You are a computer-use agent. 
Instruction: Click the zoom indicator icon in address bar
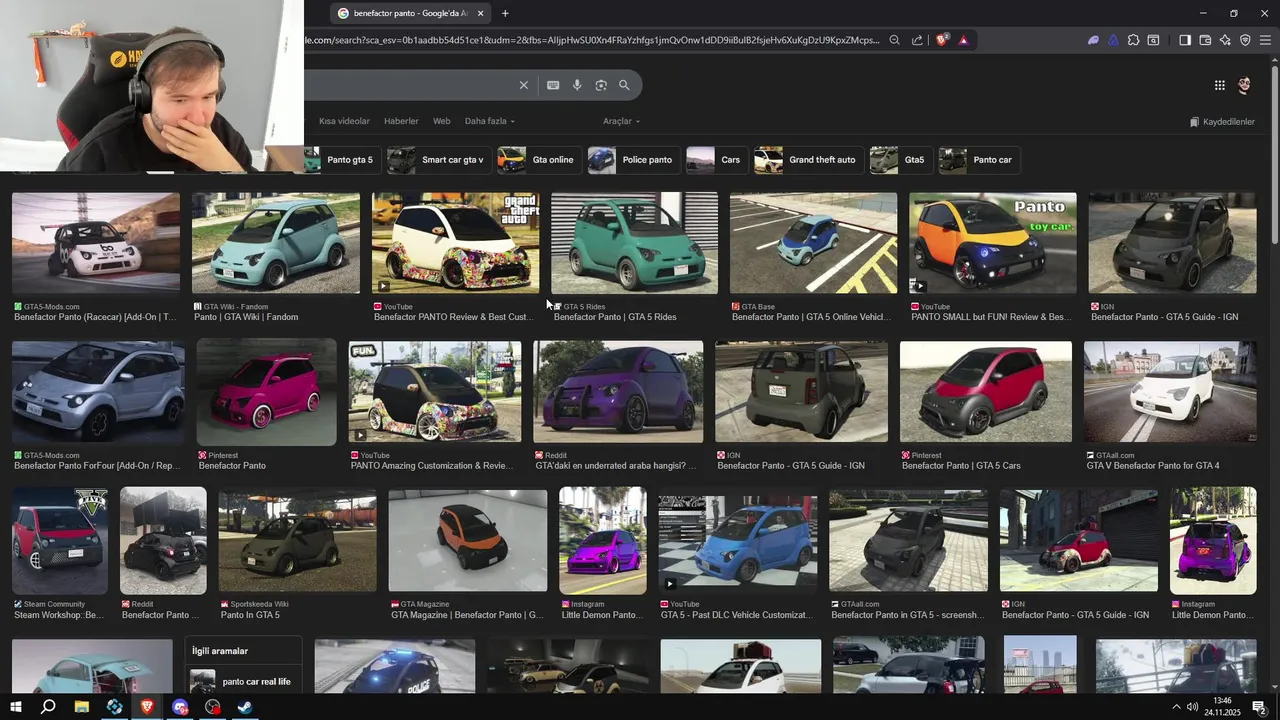coord(894,40)
